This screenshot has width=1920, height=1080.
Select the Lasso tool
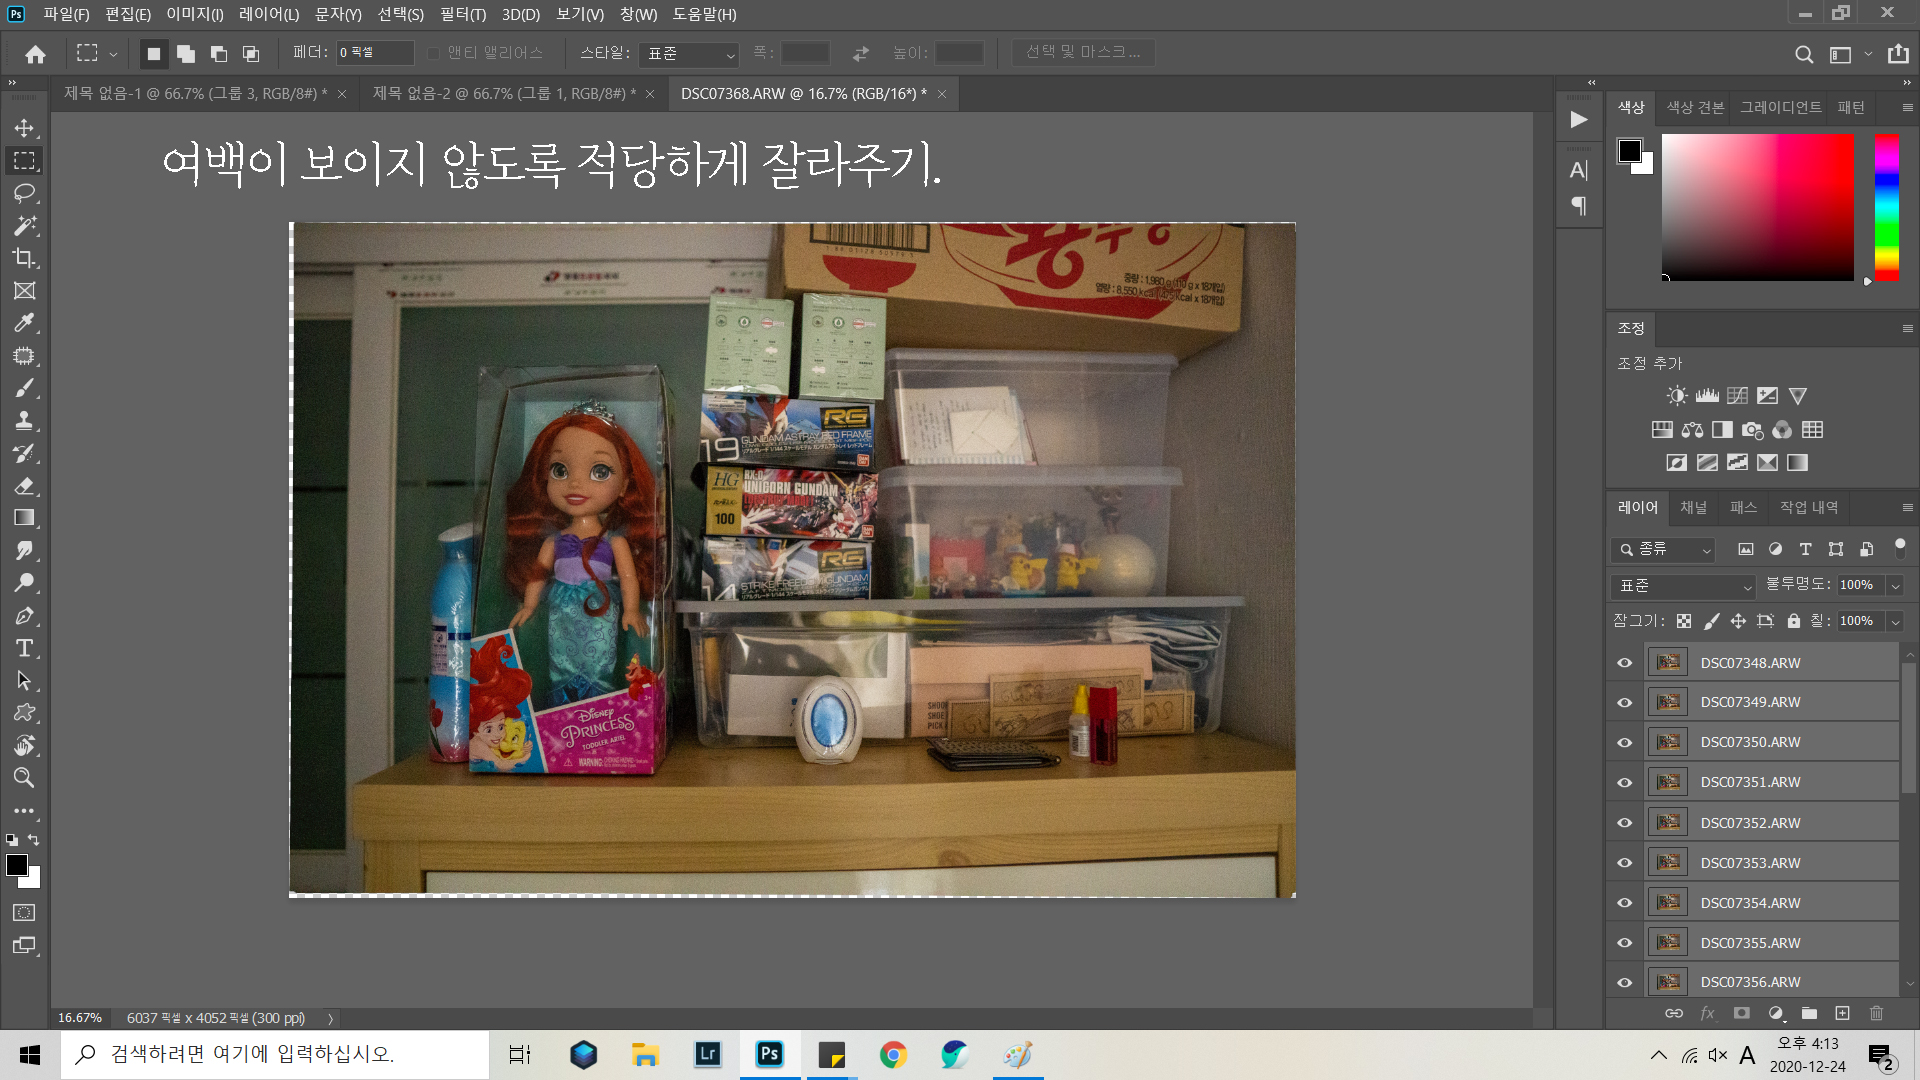(x=24, y=193)
